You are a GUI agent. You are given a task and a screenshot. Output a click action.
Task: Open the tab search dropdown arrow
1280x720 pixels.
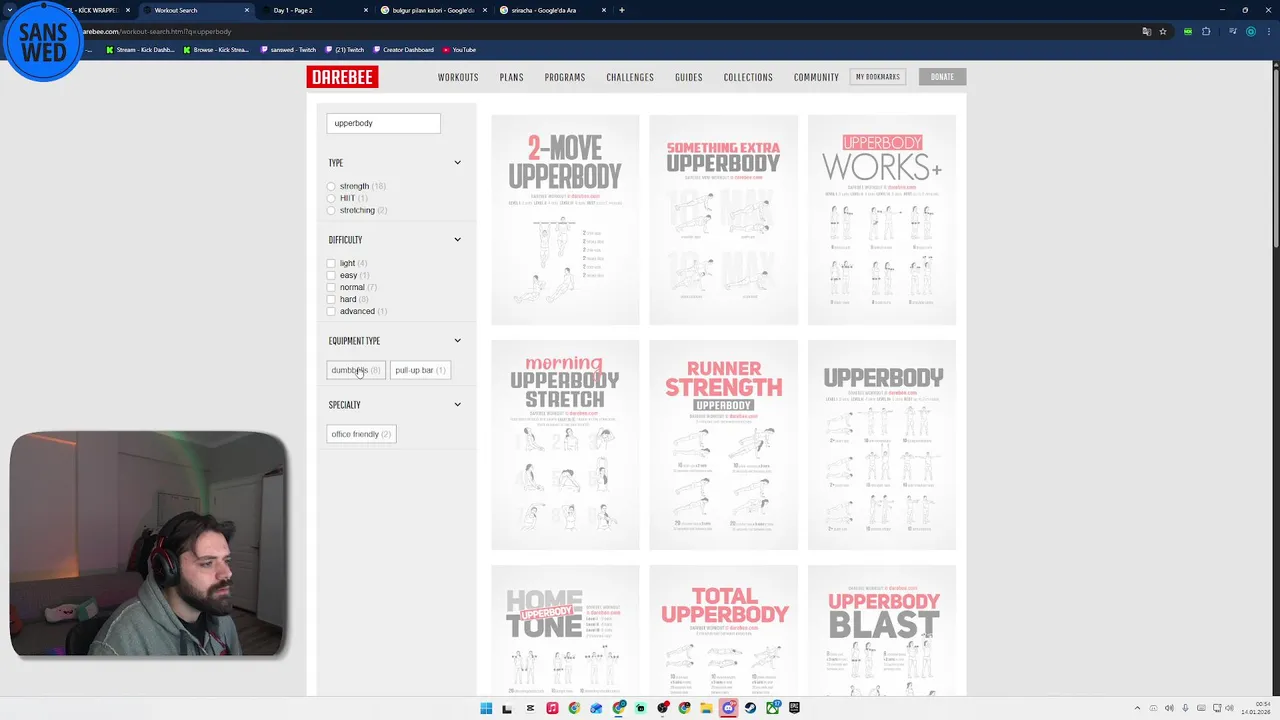click(x=10, y=10)
